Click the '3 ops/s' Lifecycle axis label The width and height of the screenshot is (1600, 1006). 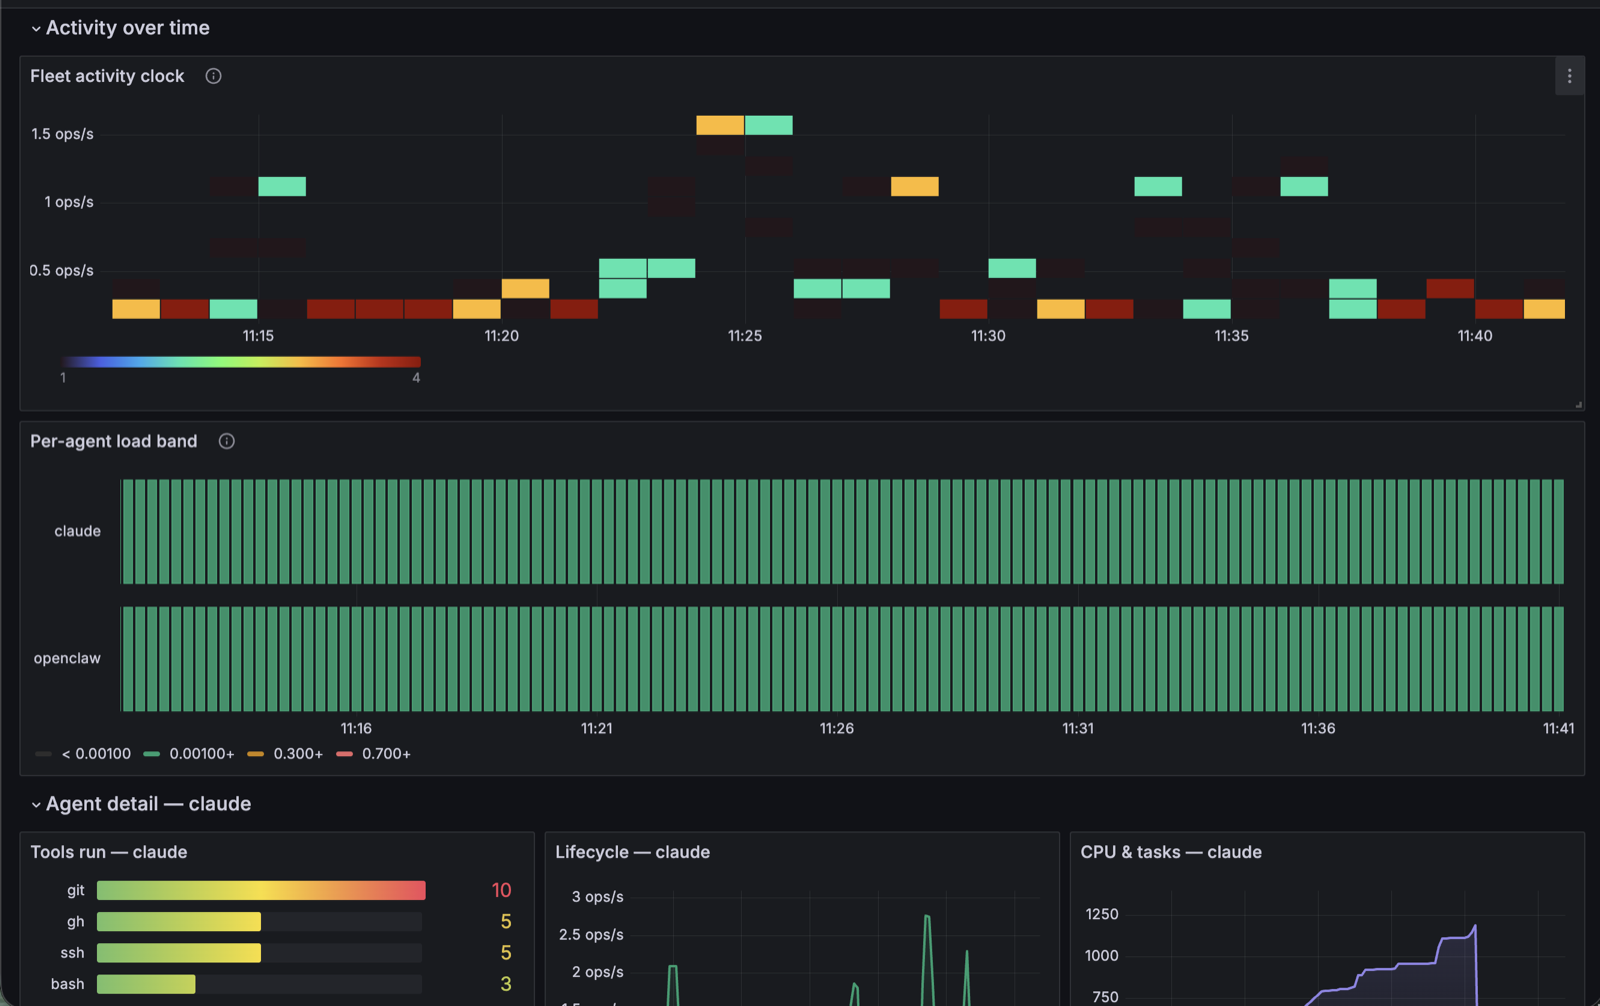pyautogui.click(x=597, y=897)
